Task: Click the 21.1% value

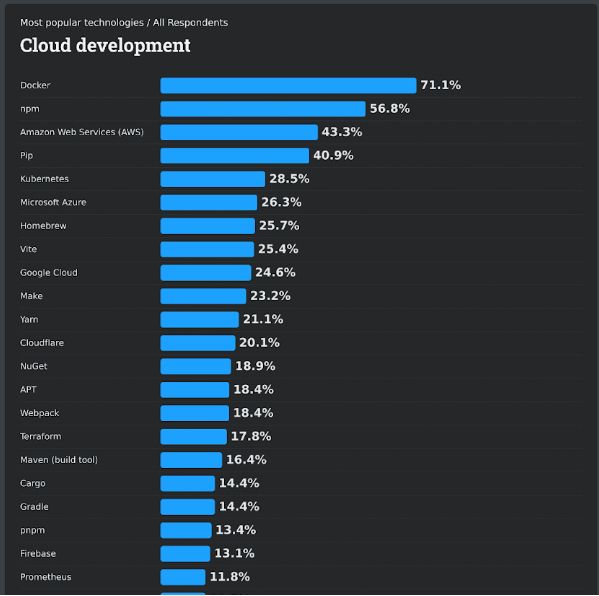Action: click(263, 319)
